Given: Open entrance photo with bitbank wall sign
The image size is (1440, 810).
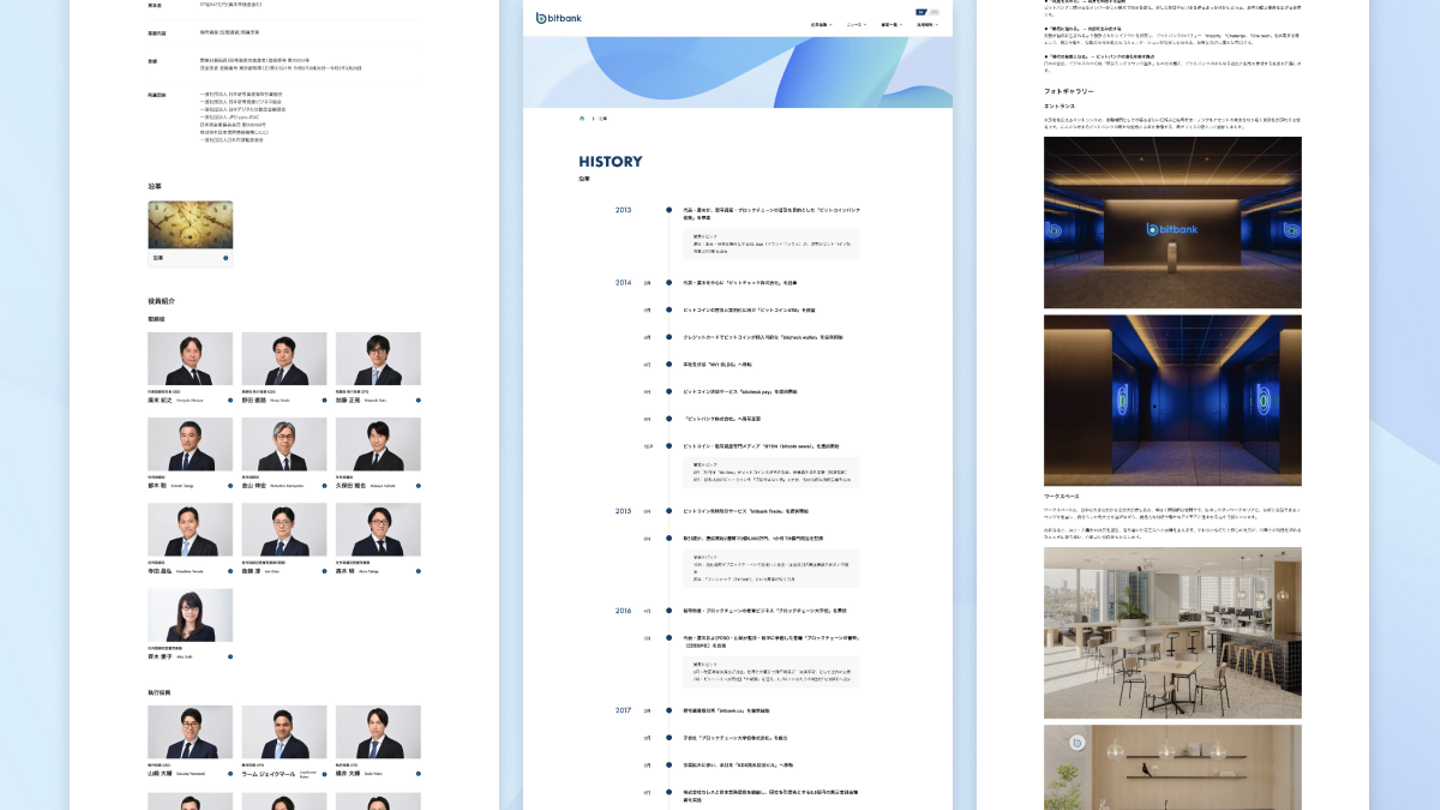Looking at the screenshot, I should (x=1173, y=223).
